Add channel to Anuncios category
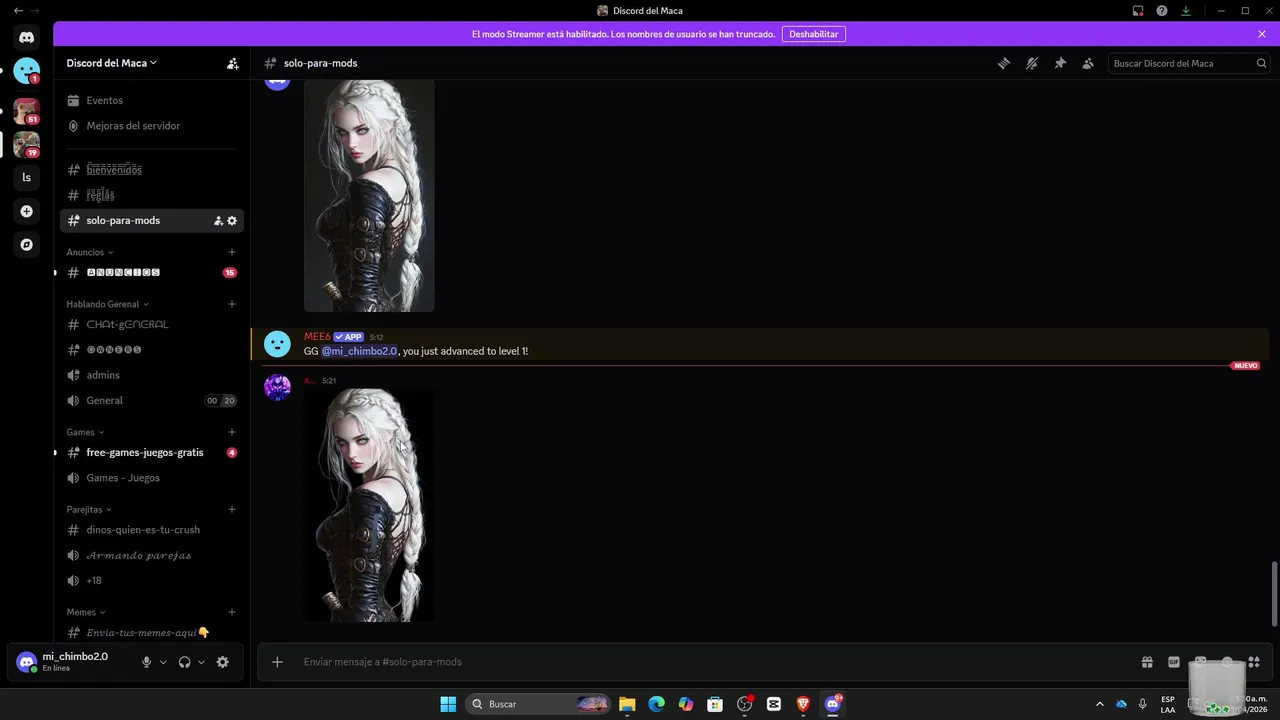Image resolution: width=1280 pixels, height=720 pixels. coord(232,252)
